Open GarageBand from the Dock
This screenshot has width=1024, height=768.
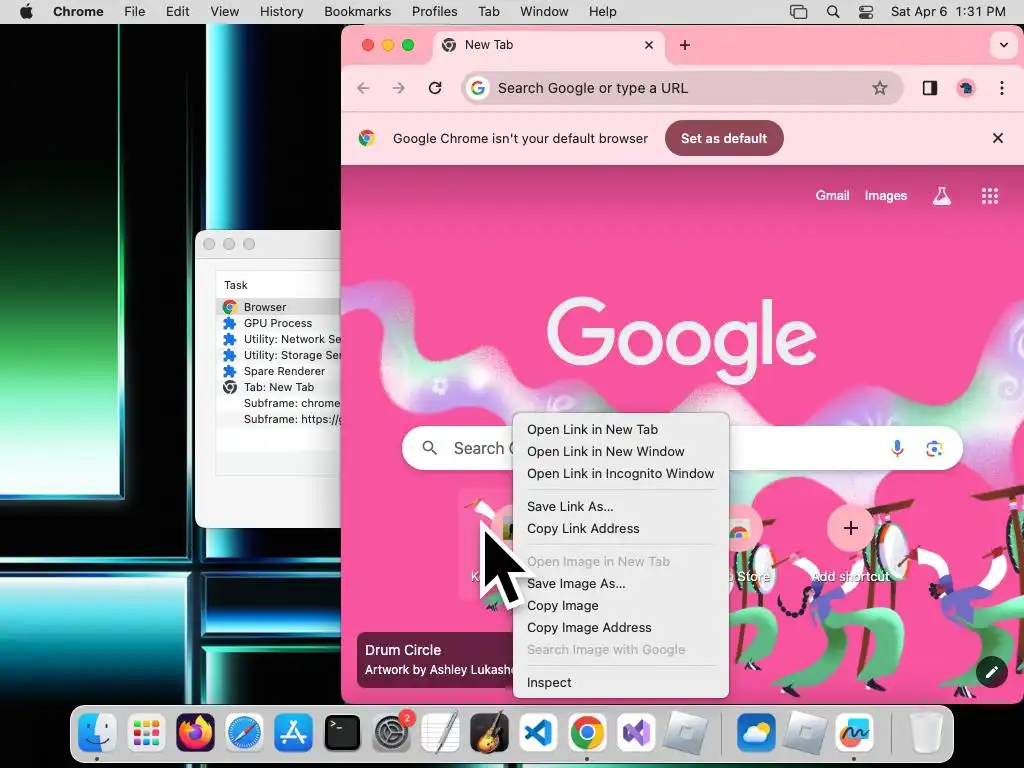(x=489, y=733)
